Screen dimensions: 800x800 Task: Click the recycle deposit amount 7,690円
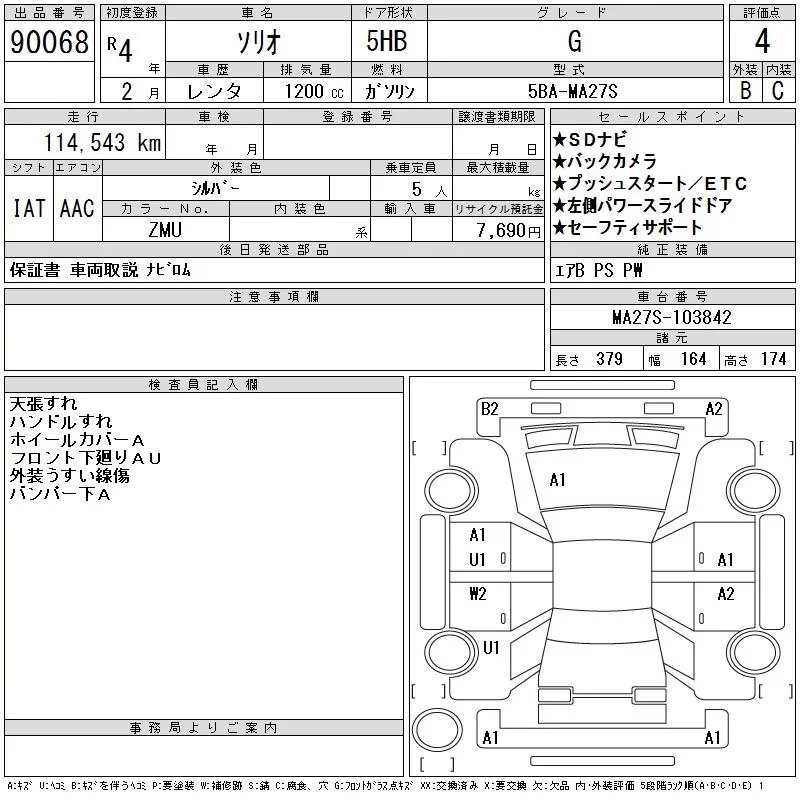point(498,229)
